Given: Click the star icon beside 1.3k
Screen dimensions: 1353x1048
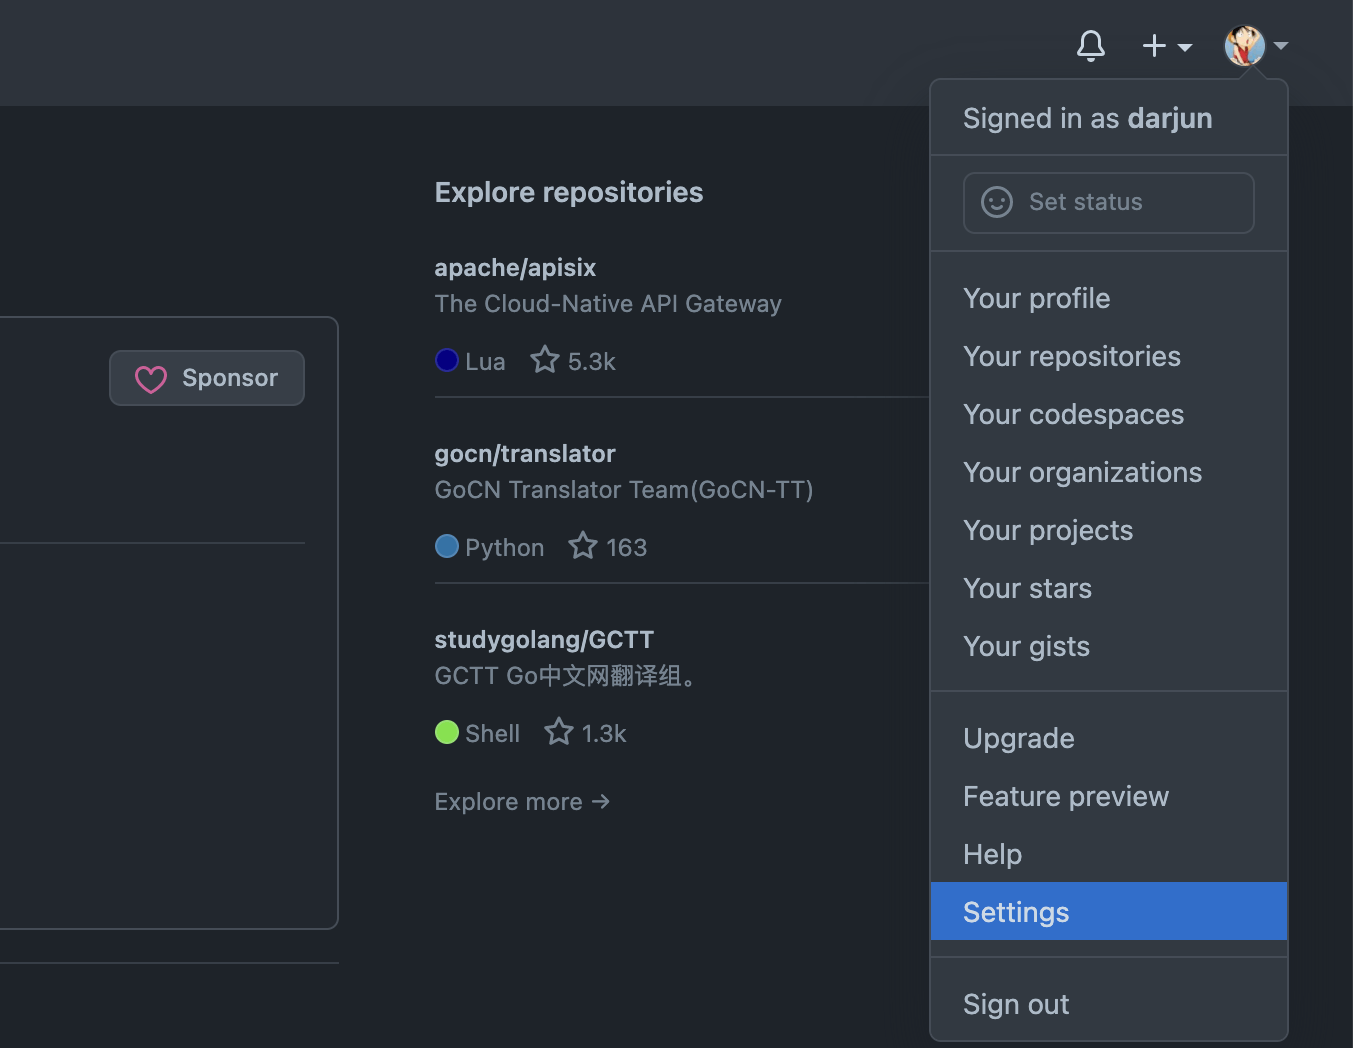Looking at the screenshot, I should tap(559, 731).
